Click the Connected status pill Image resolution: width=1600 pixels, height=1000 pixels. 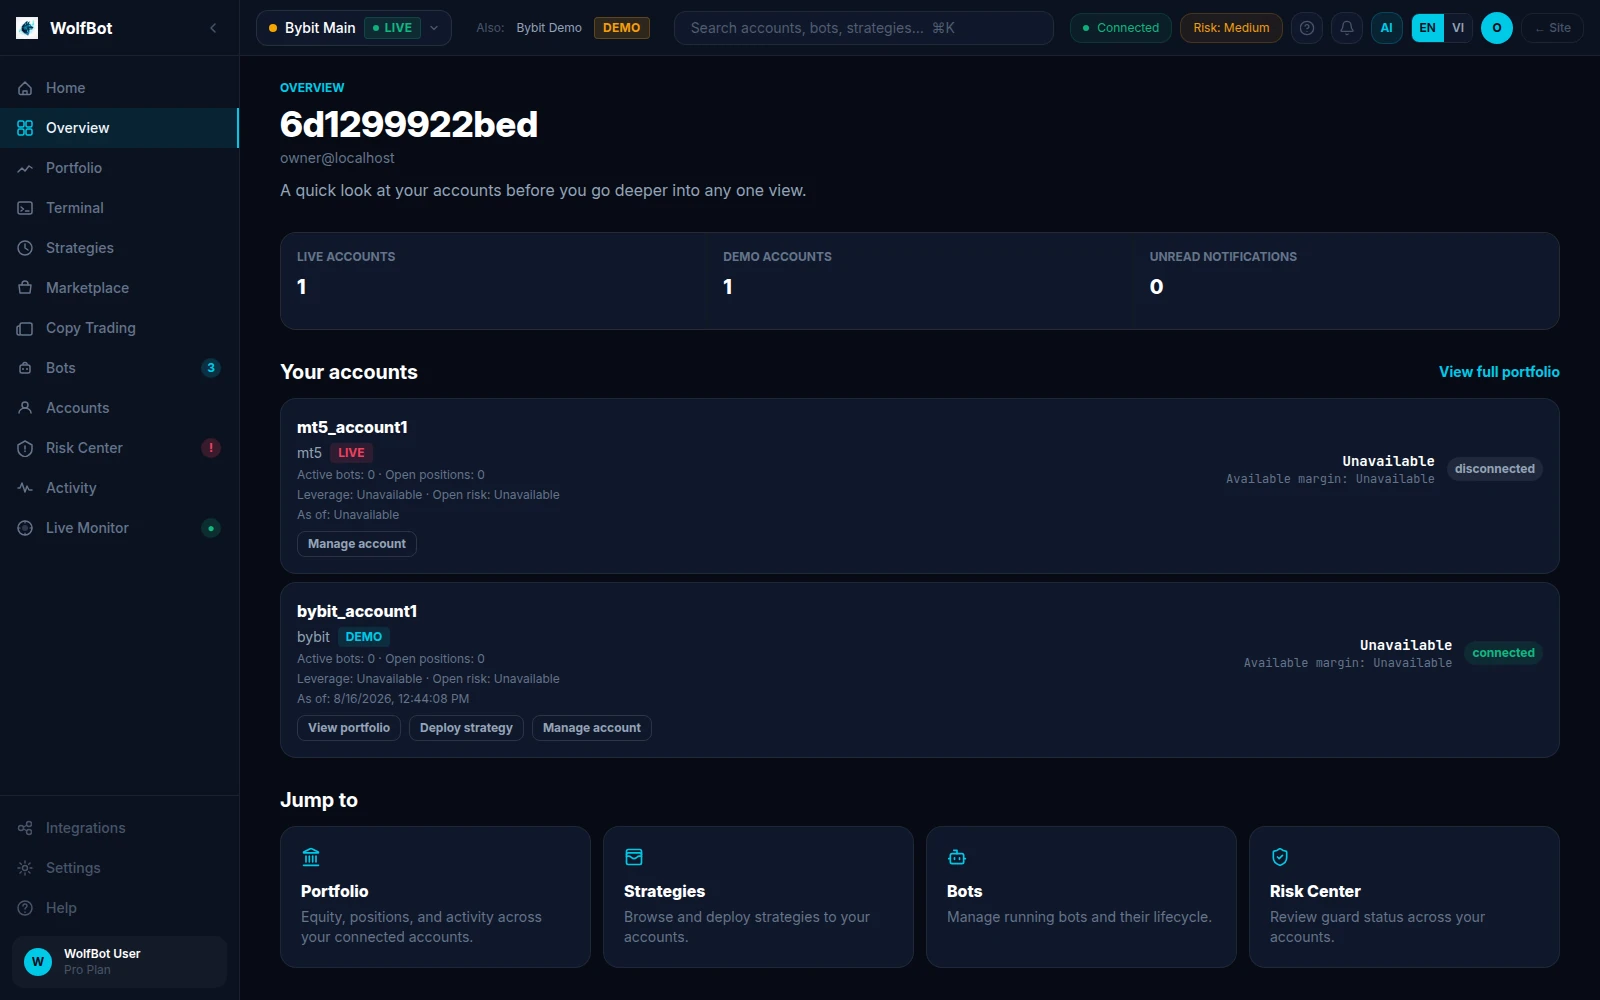coord(1121,28)
